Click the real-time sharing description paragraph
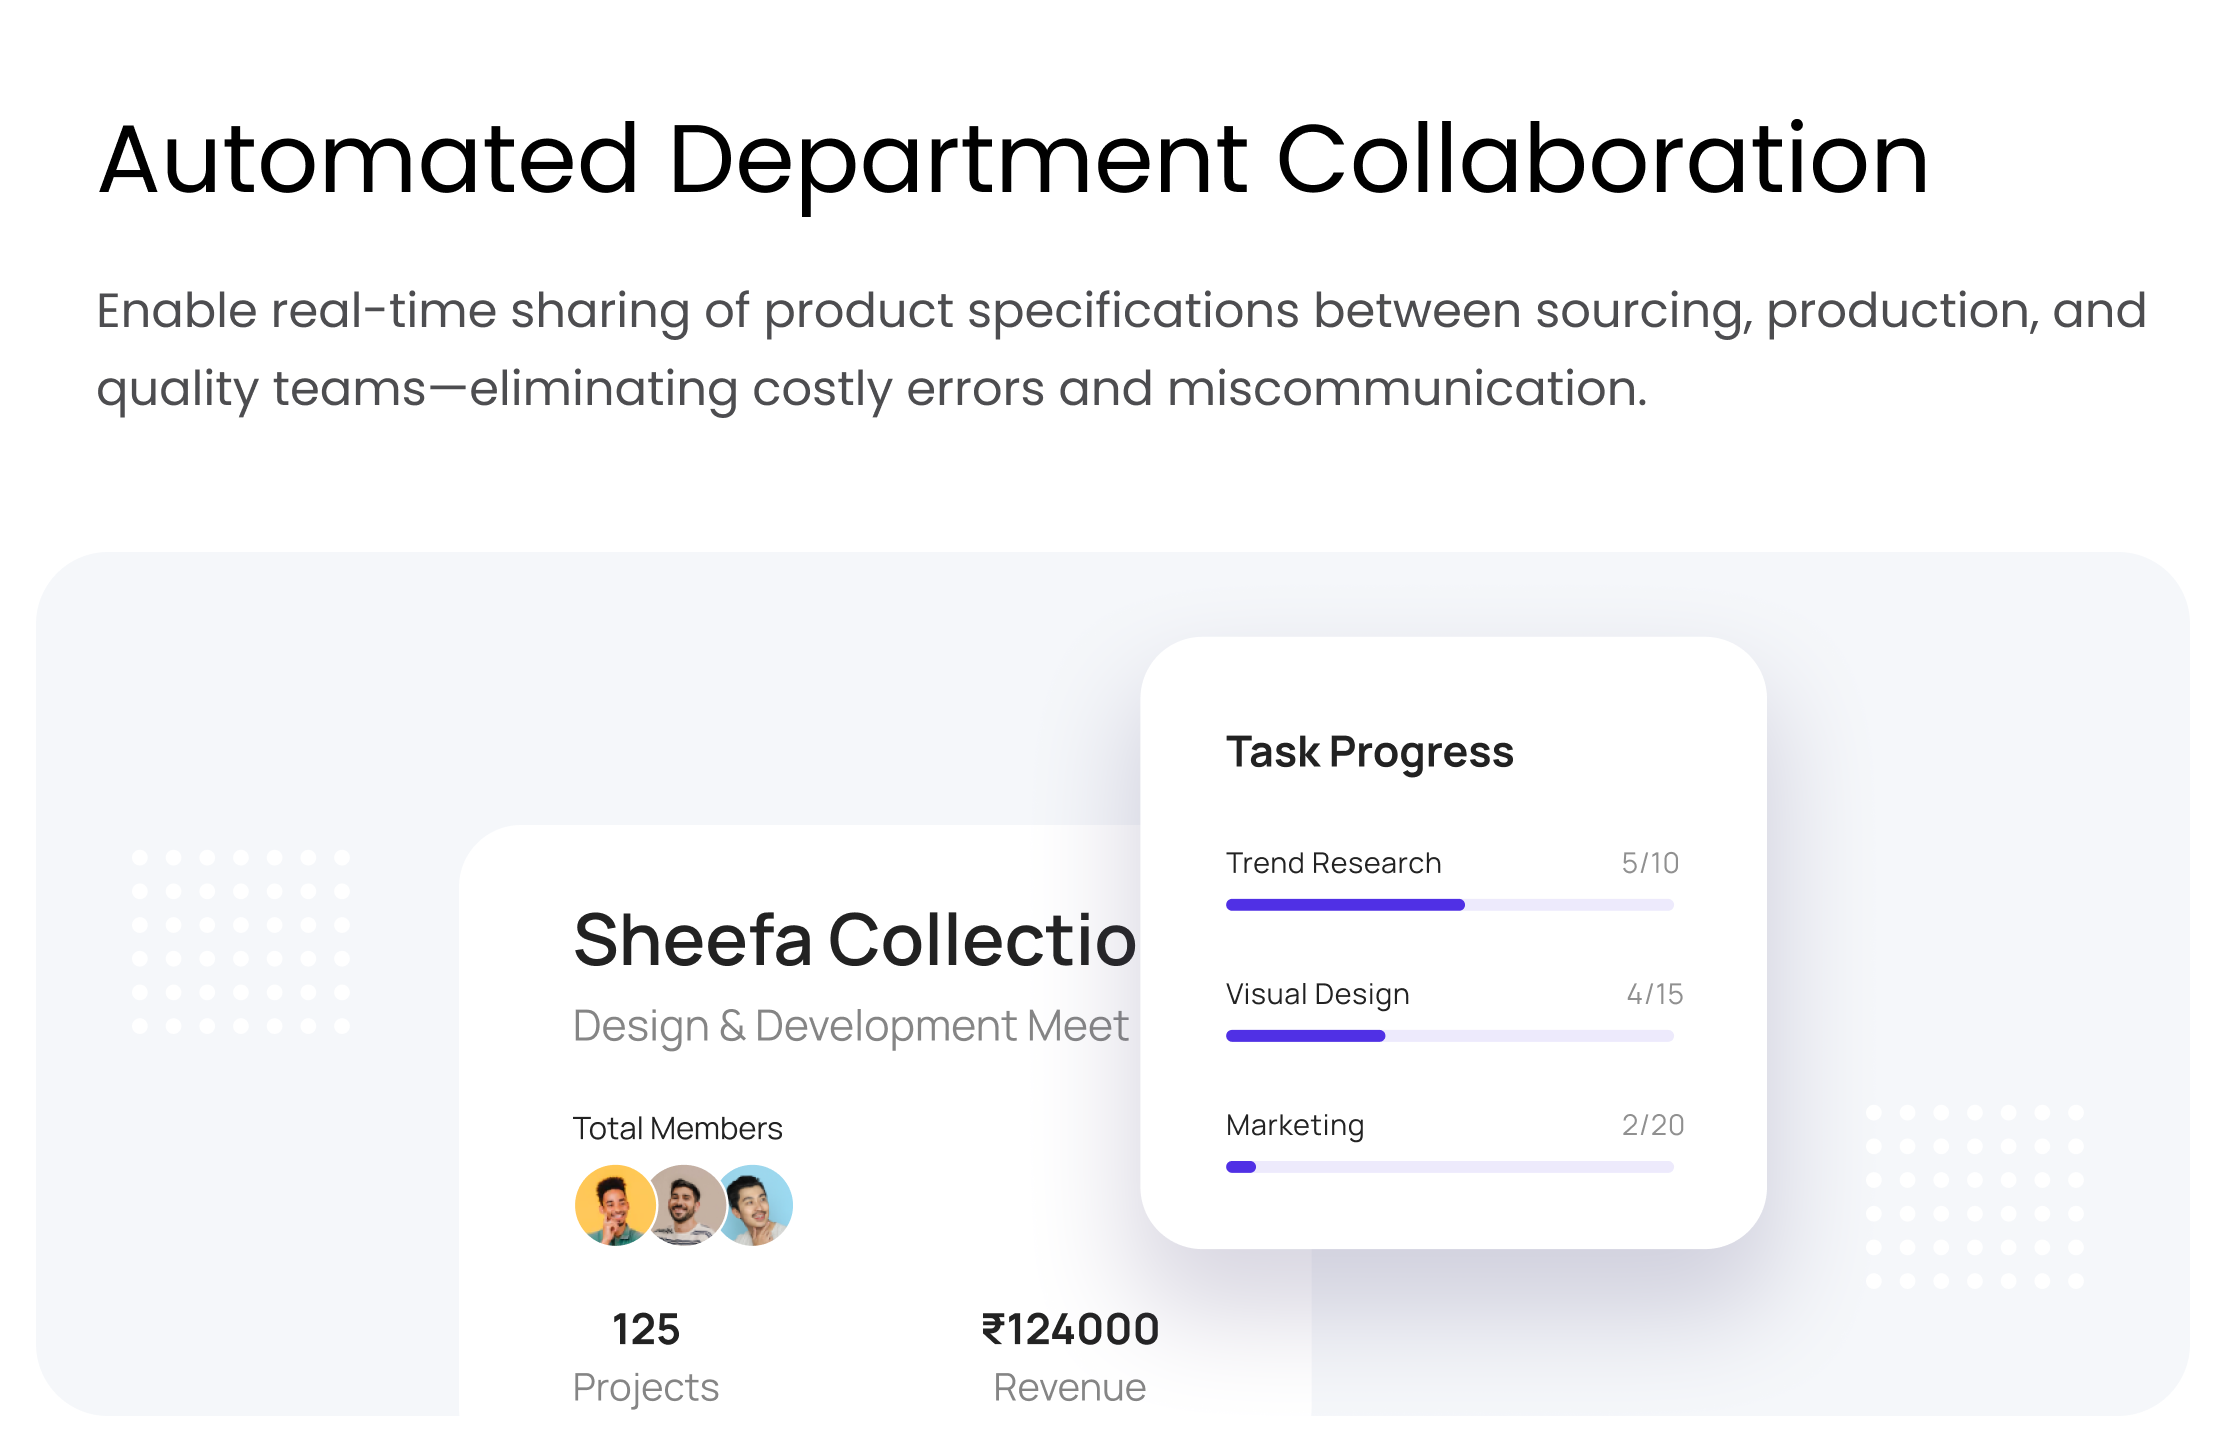Screen dimensions: 2226x1452 1120,349
